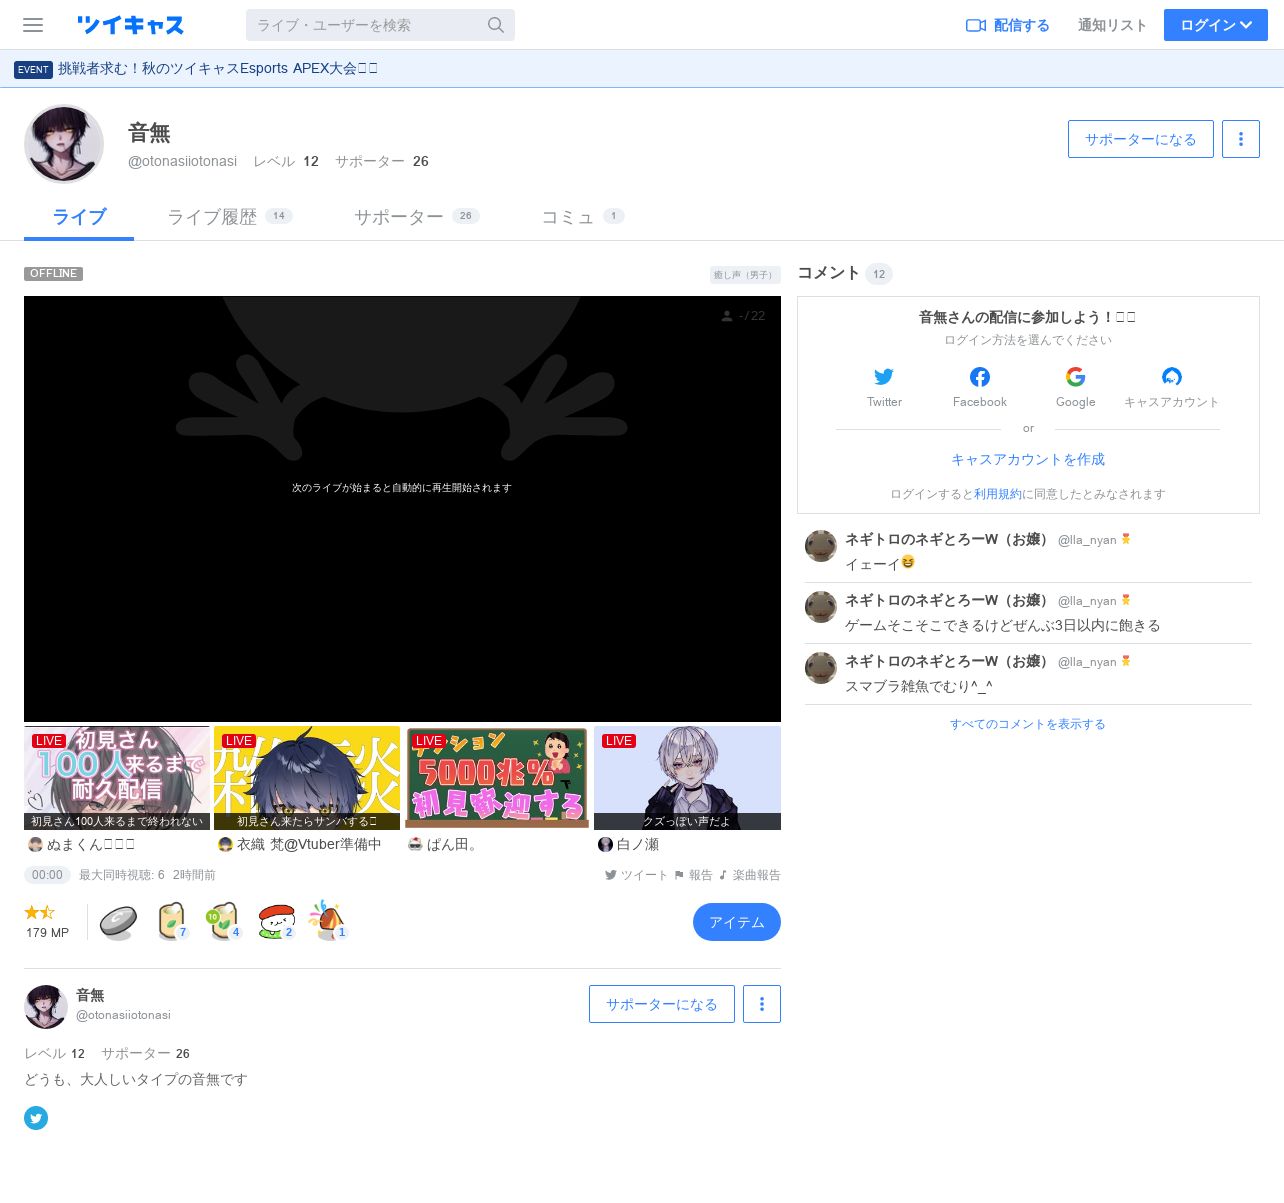Log in with Twitter icon

884,377
